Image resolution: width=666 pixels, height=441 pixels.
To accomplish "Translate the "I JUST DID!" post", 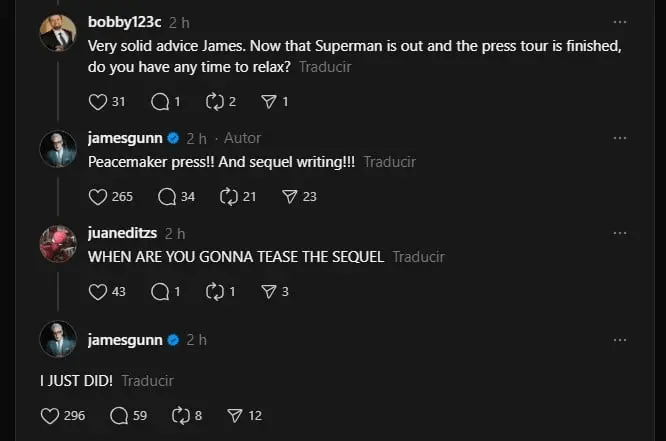I will pos(148,381).
